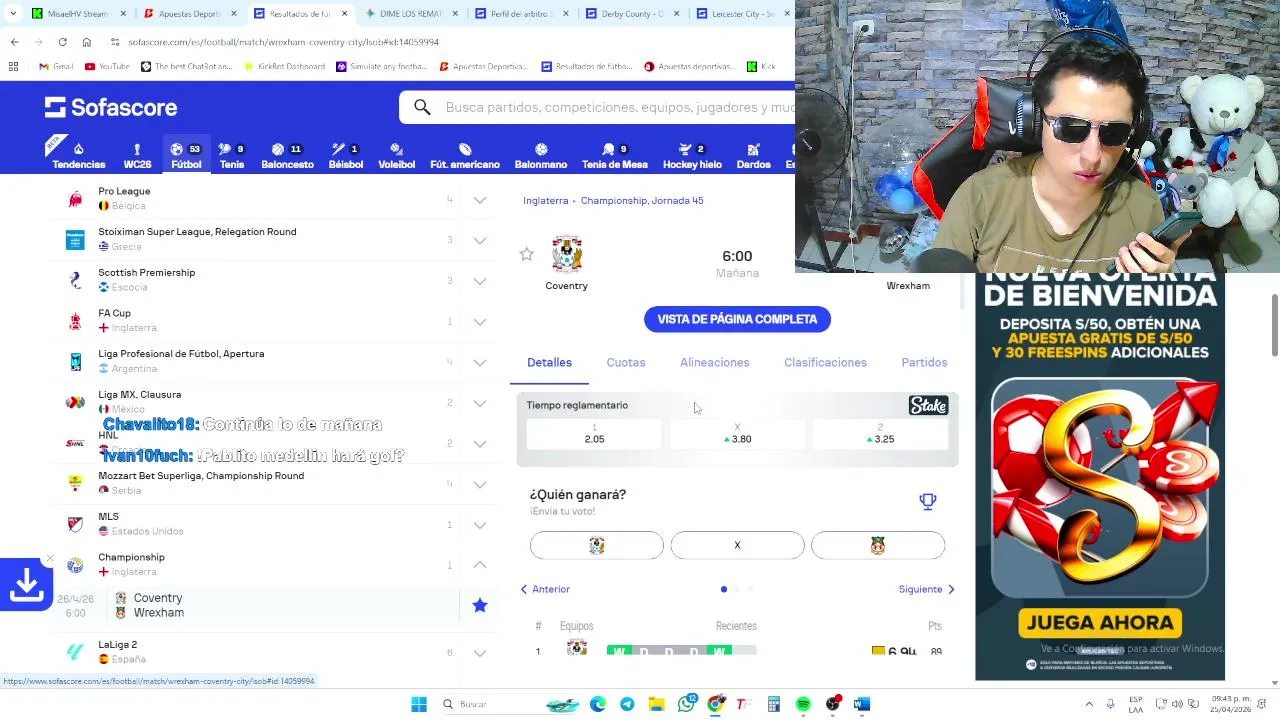The width and height of the screenshot is (1280, 720).
Task: Go to browser home page
Action: click(x=87, y=42)
